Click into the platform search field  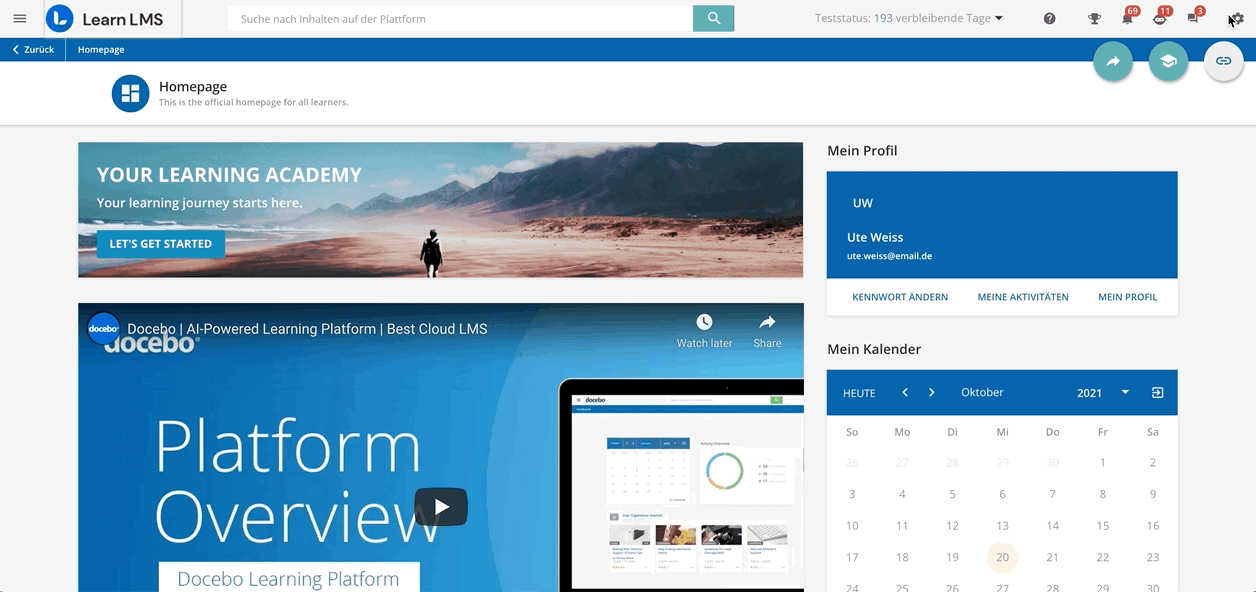[x=460, y=18]
